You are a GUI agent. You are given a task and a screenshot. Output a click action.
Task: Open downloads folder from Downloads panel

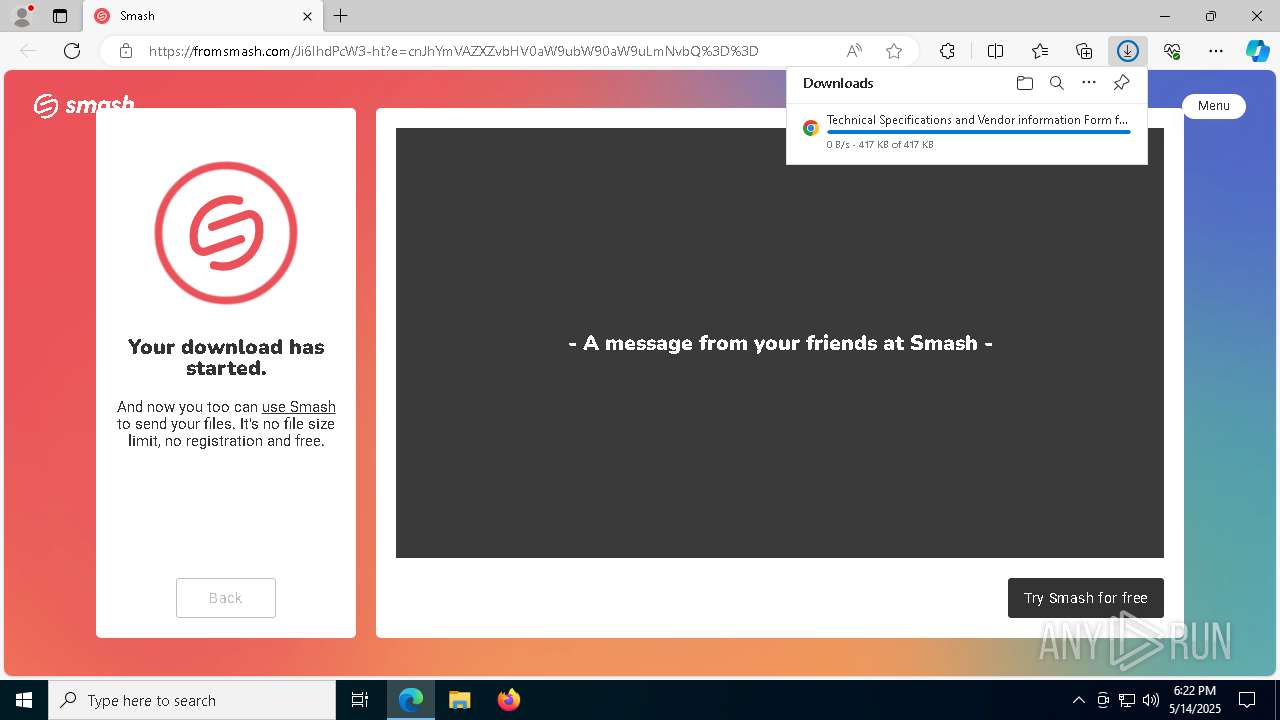[x=1024, y=83]
